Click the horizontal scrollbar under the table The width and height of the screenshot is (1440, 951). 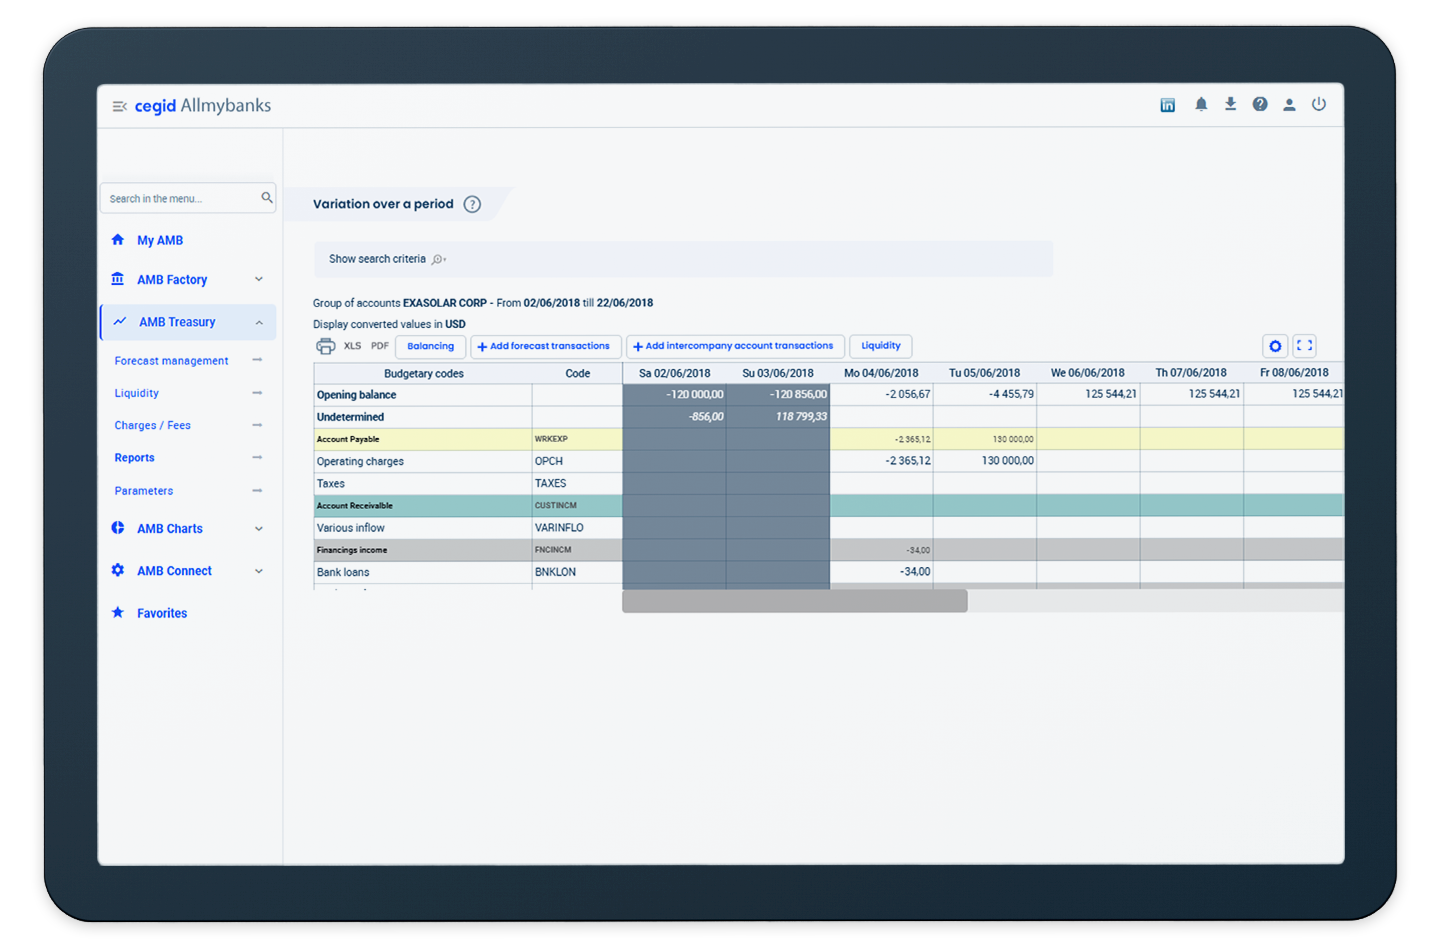click(794, 601)
